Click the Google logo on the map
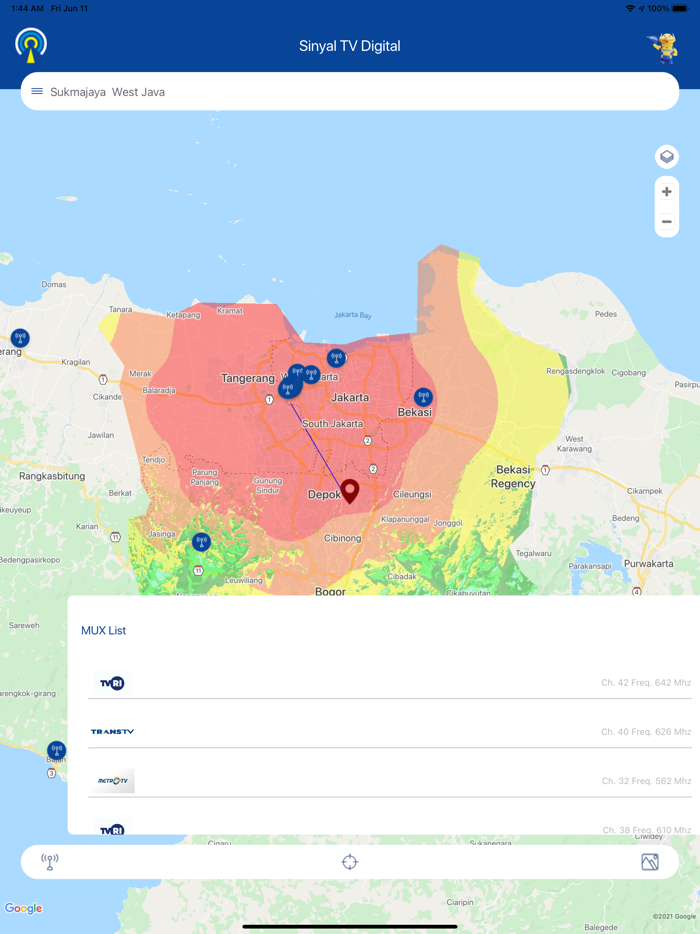Image resolution: width=700 pixels, height=934 pixels. [24, 908]
